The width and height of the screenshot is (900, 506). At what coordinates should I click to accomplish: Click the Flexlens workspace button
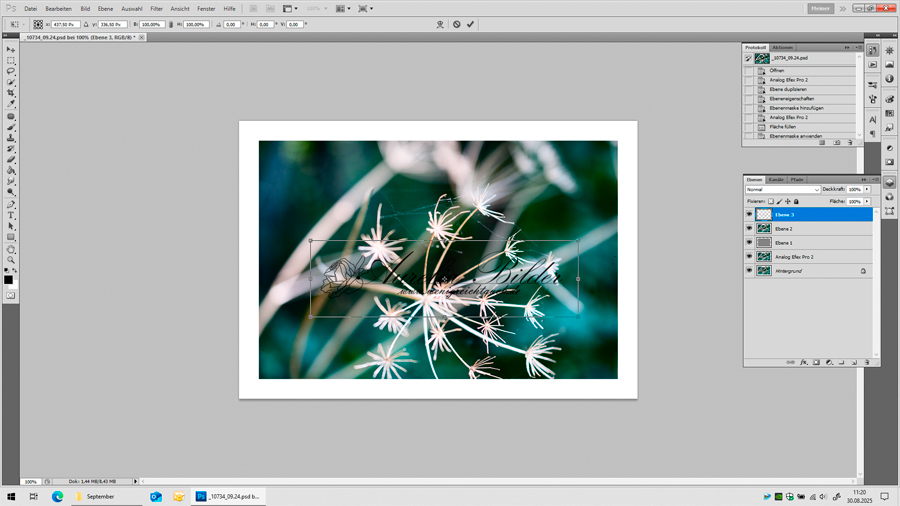820,8
